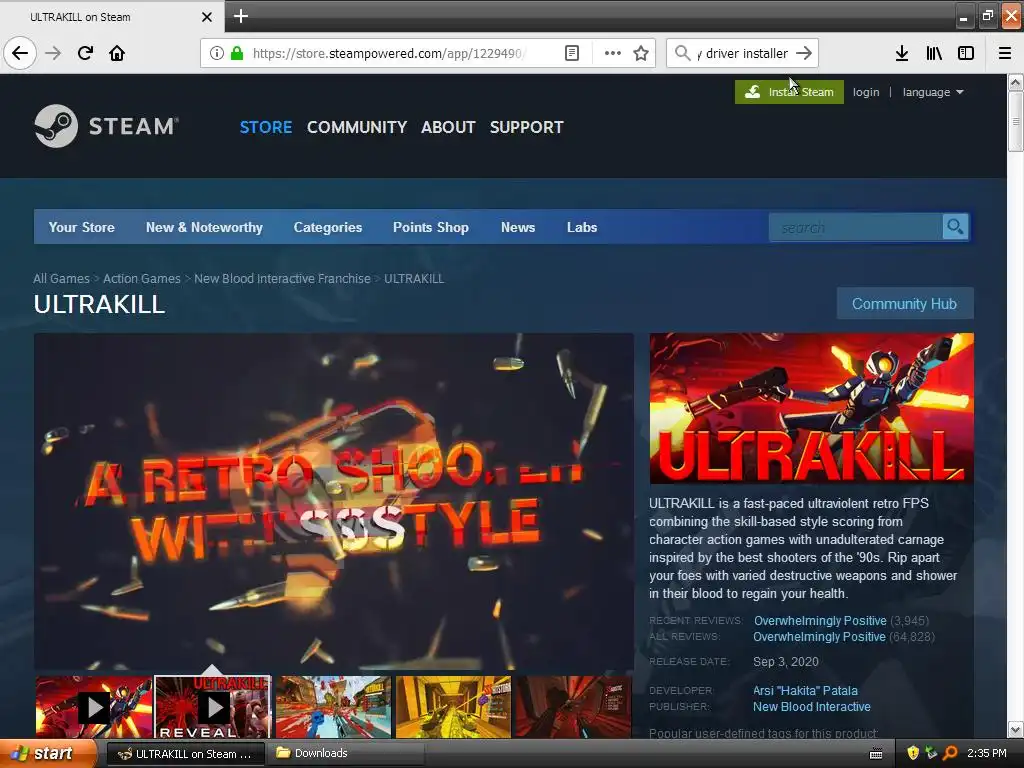Click the Steam logo
The width and height of the screenshot is (1024, 768).
tap(106, 126)
